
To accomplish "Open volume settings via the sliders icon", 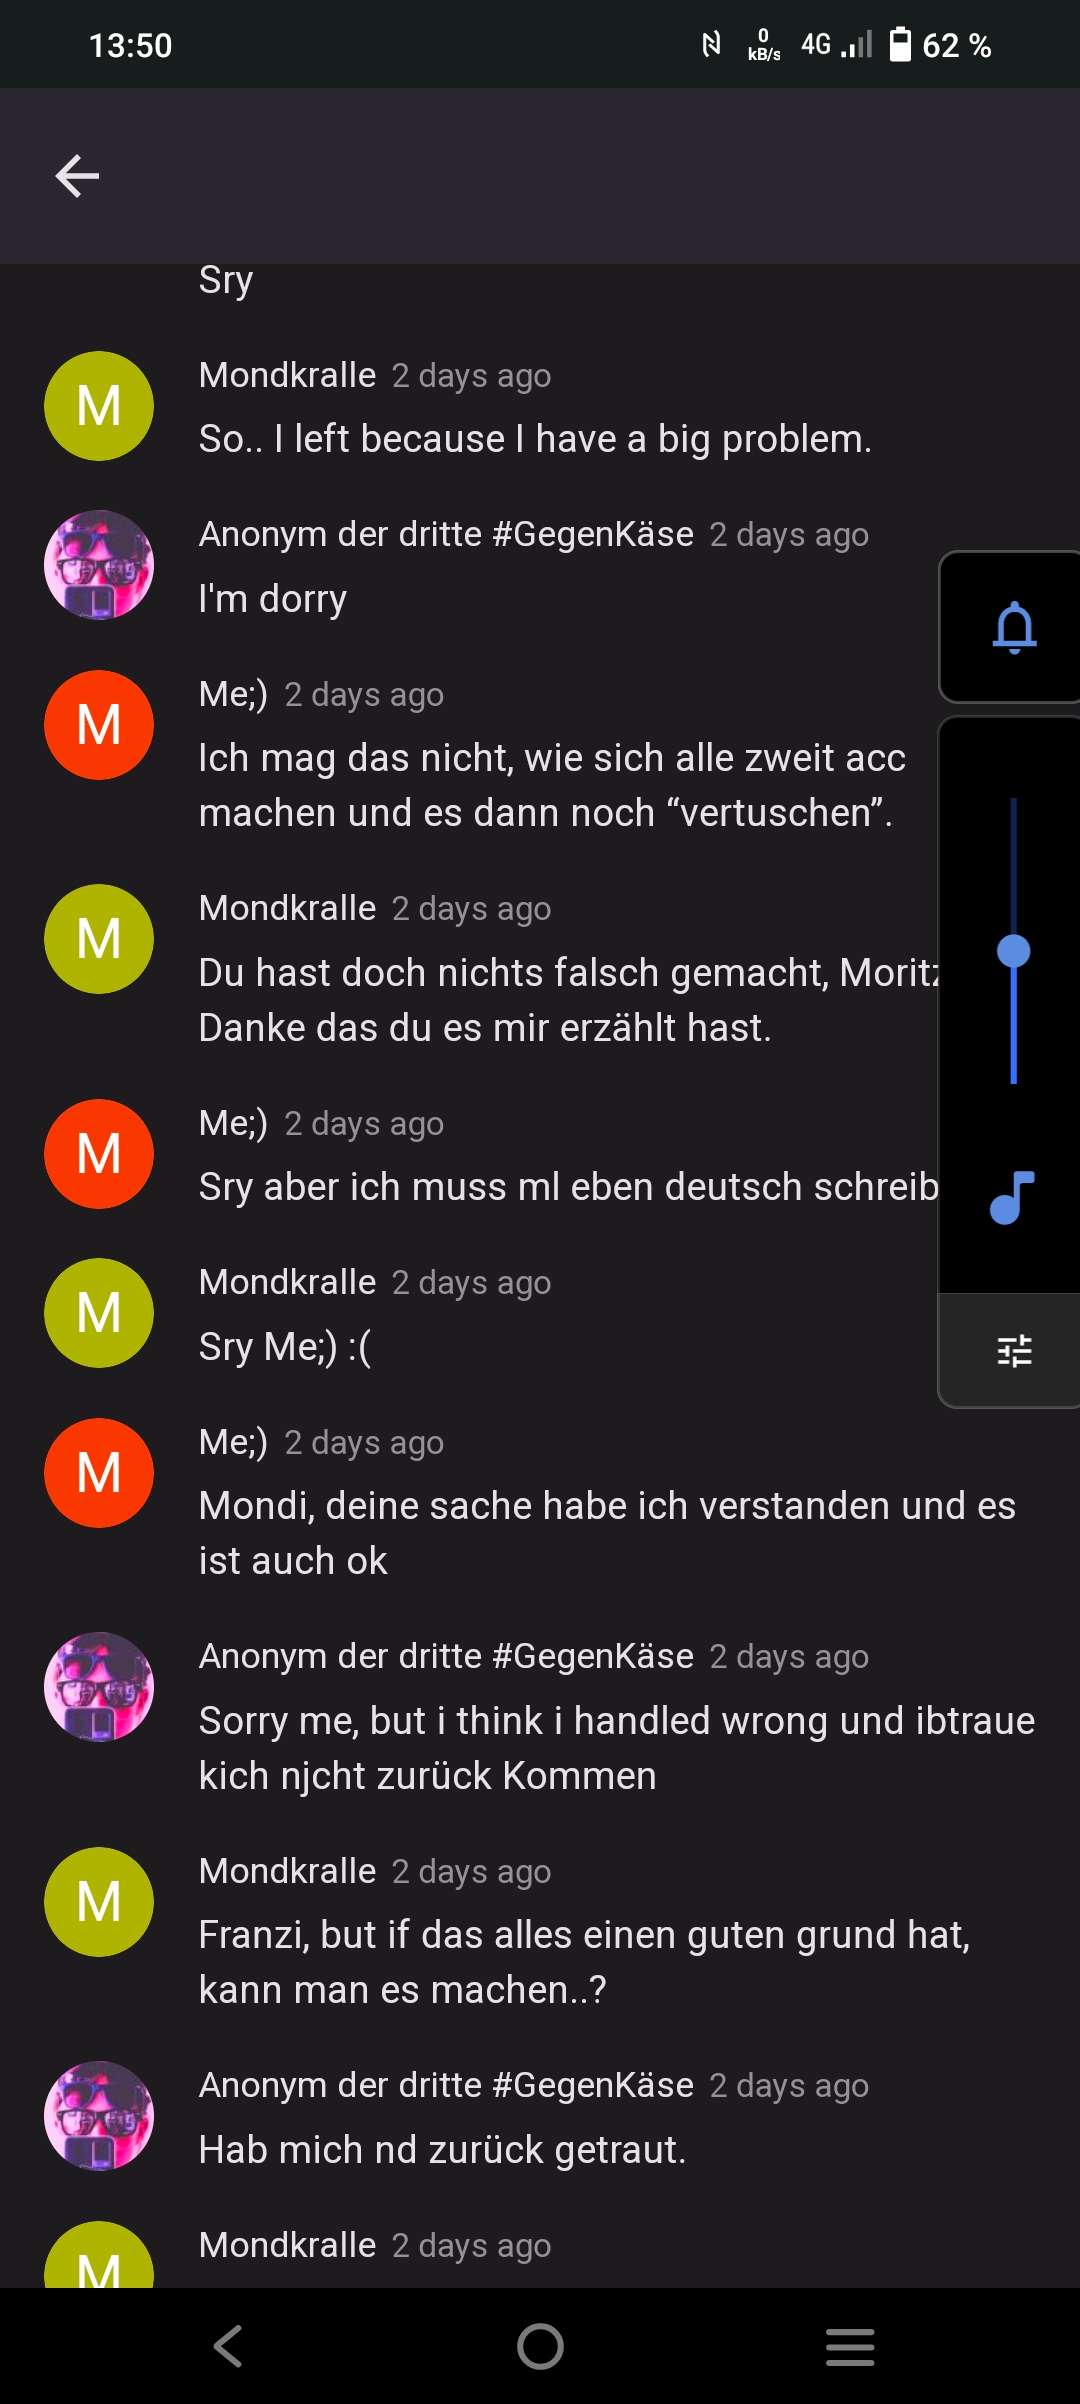I will coord(1014,1351).
